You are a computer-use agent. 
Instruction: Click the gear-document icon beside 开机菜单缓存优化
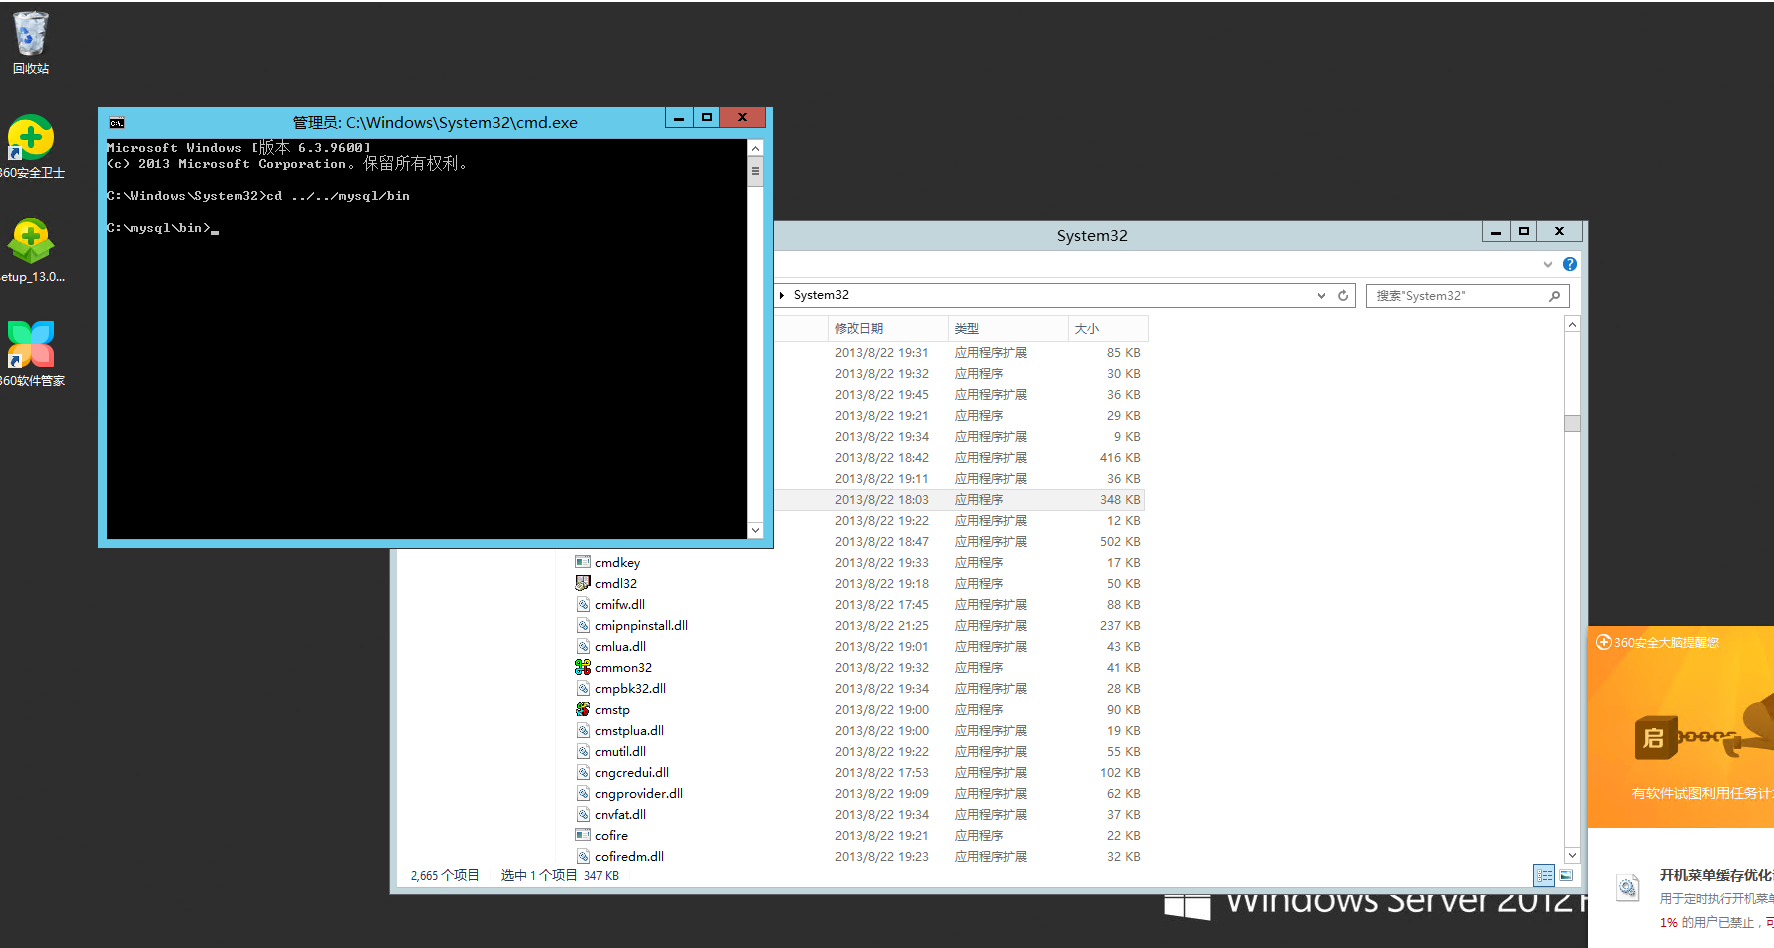click(x=1628, y=886)
